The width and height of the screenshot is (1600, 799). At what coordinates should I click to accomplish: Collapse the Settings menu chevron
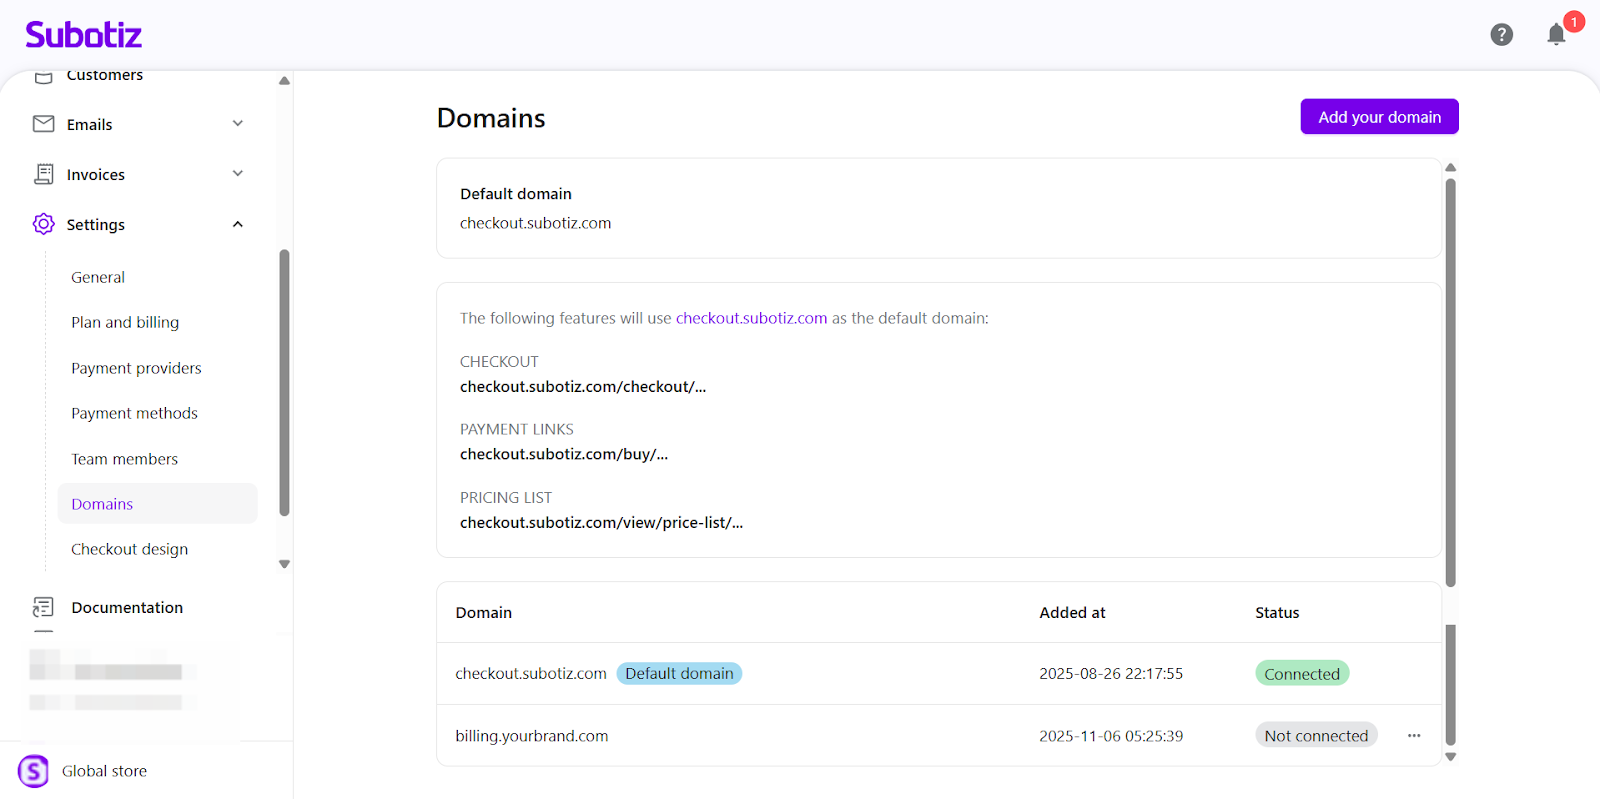(238, 224)
